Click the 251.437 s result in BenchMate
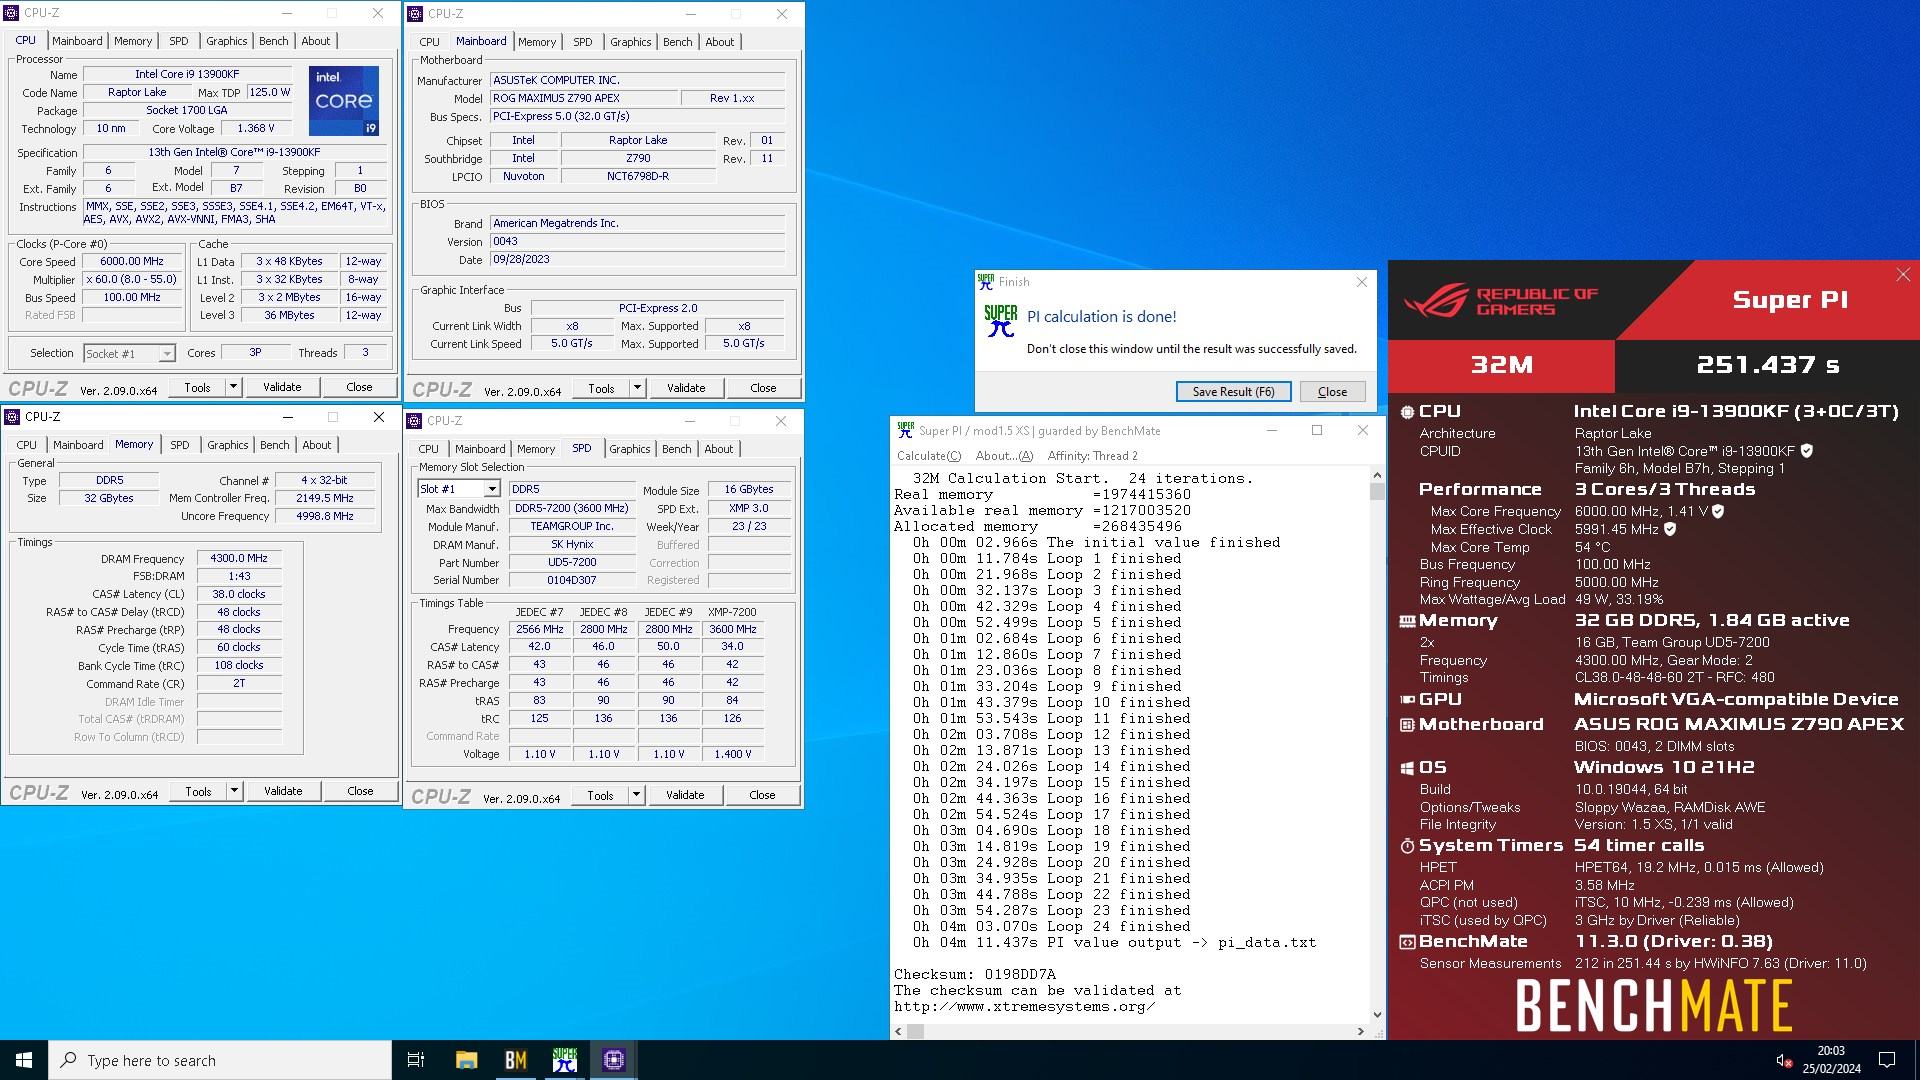The image size is (1920, 1080). coord(1767,365)
